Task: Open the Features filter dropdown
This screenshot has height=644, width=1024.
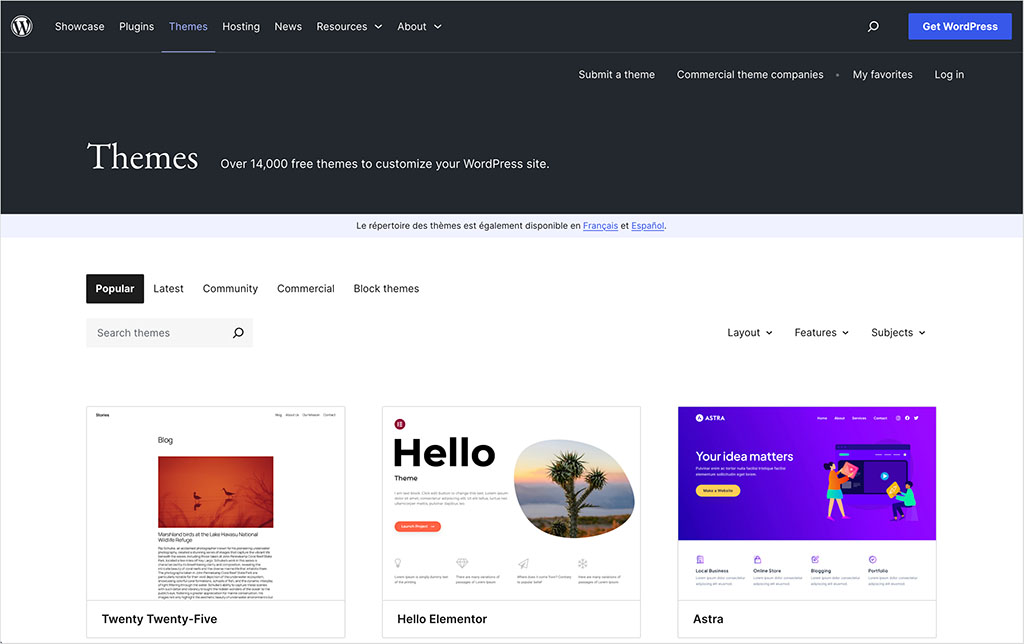Action: (x=822, y=332)
